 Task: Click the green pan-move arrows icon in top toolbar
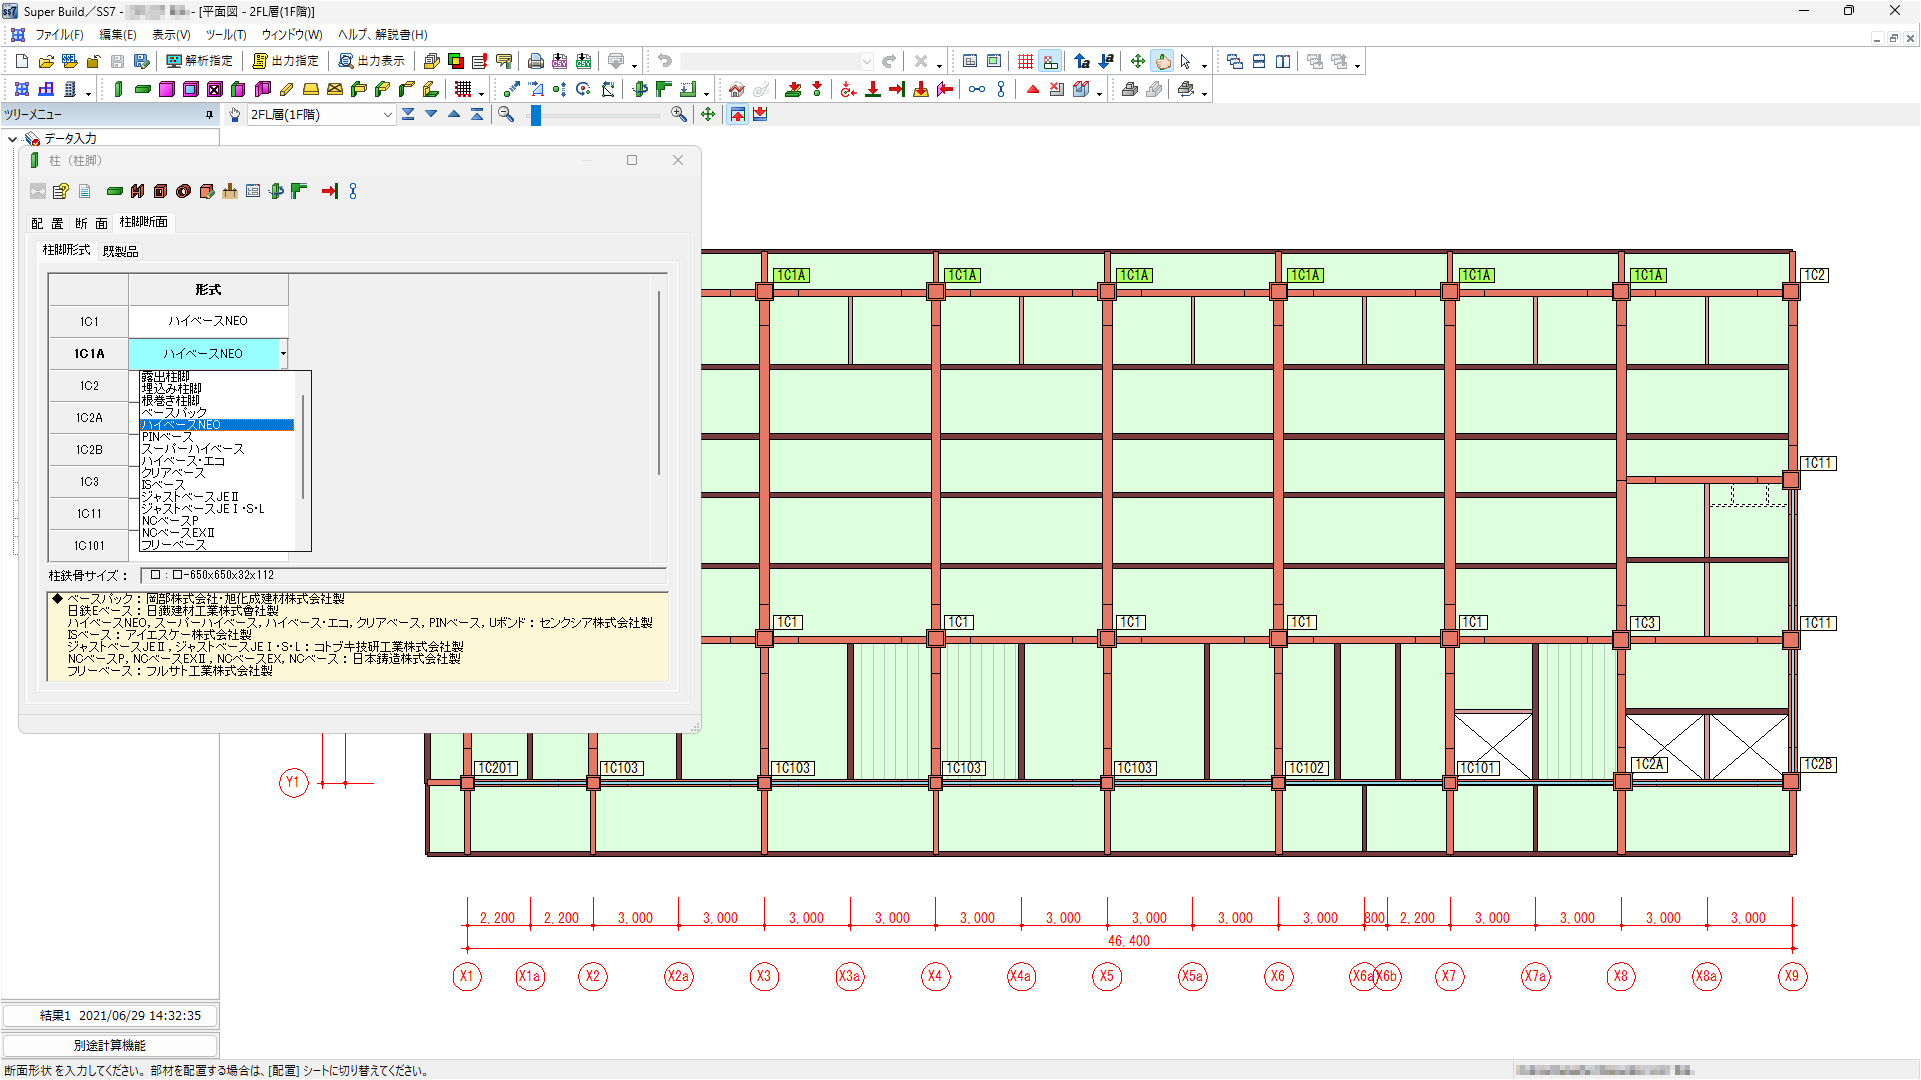coord(1138,61)
